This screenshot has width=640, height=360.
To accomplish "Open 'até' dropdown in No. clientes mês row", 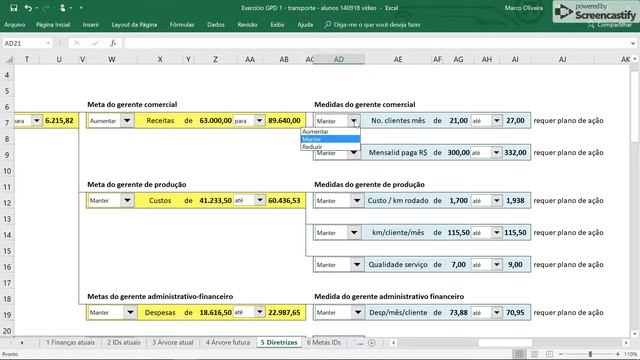I will 496,120.
